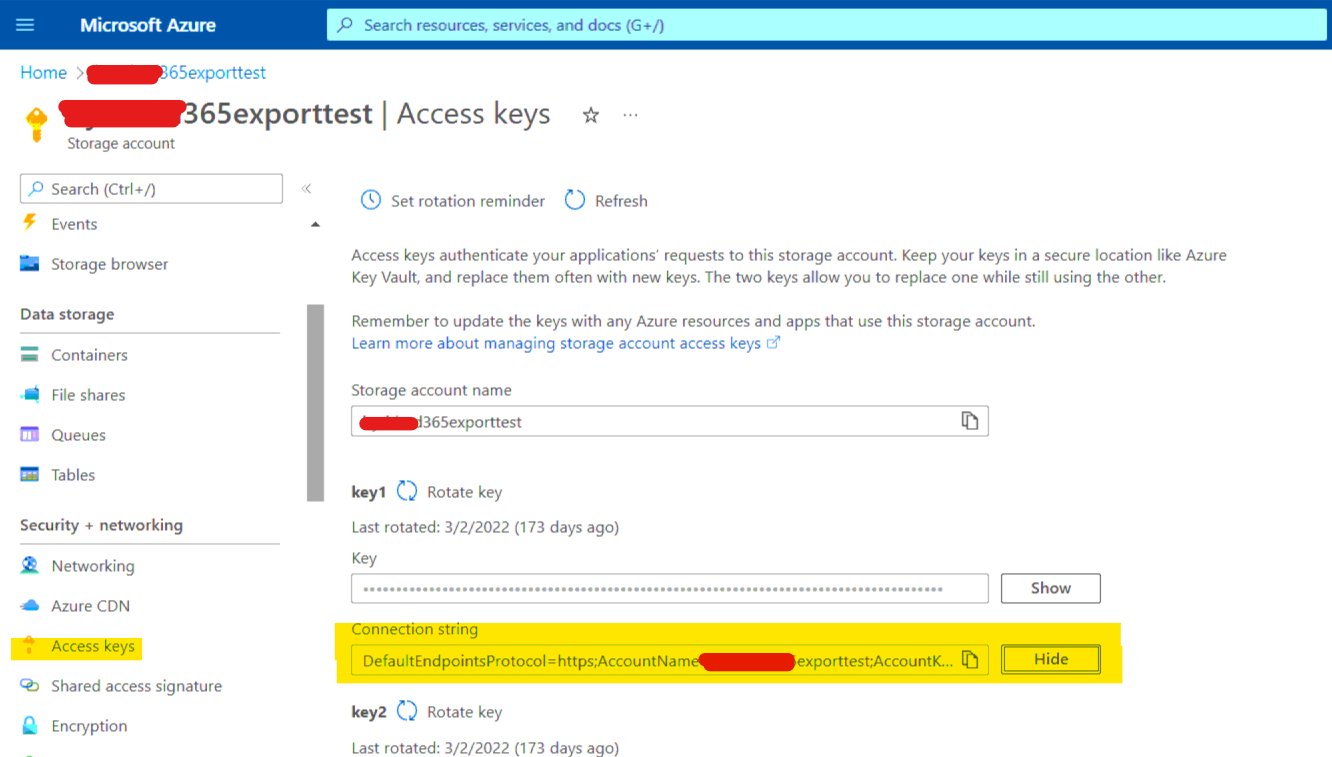Show the key1 key value

[1050, 588]
